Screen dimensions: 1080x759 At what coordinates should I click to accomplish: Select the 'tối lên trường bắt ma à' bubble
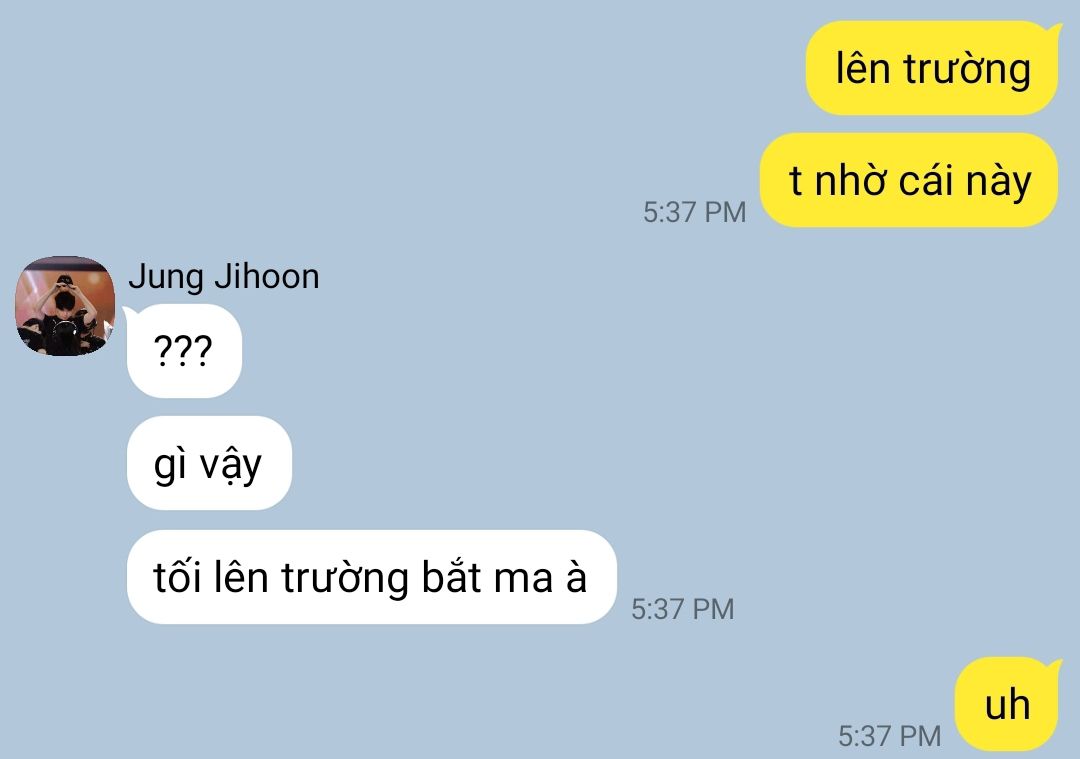tap(371, 577)
